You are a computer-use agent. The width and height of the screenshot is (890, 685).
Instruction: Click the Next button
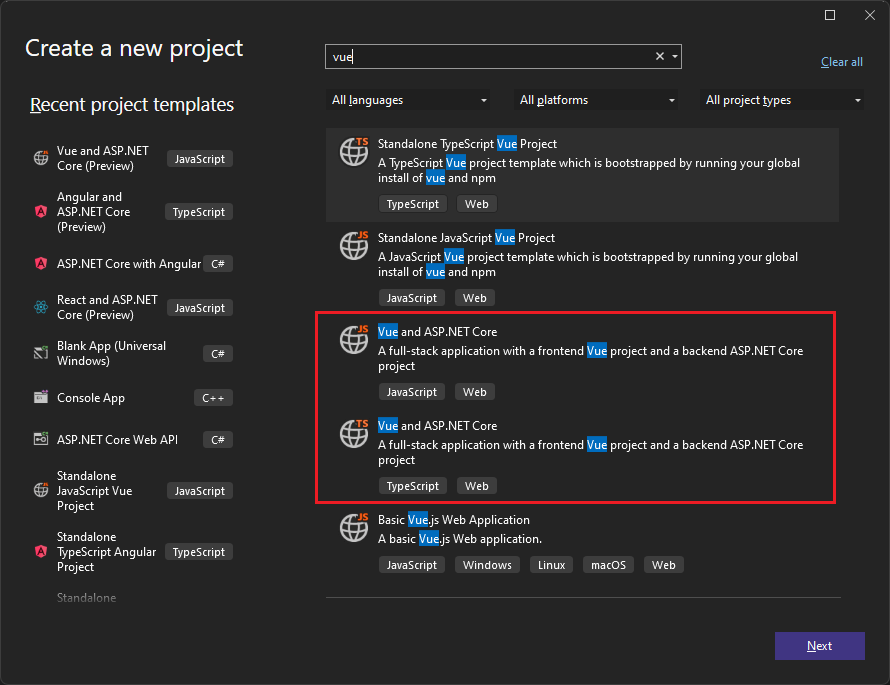tap(819, 645)
